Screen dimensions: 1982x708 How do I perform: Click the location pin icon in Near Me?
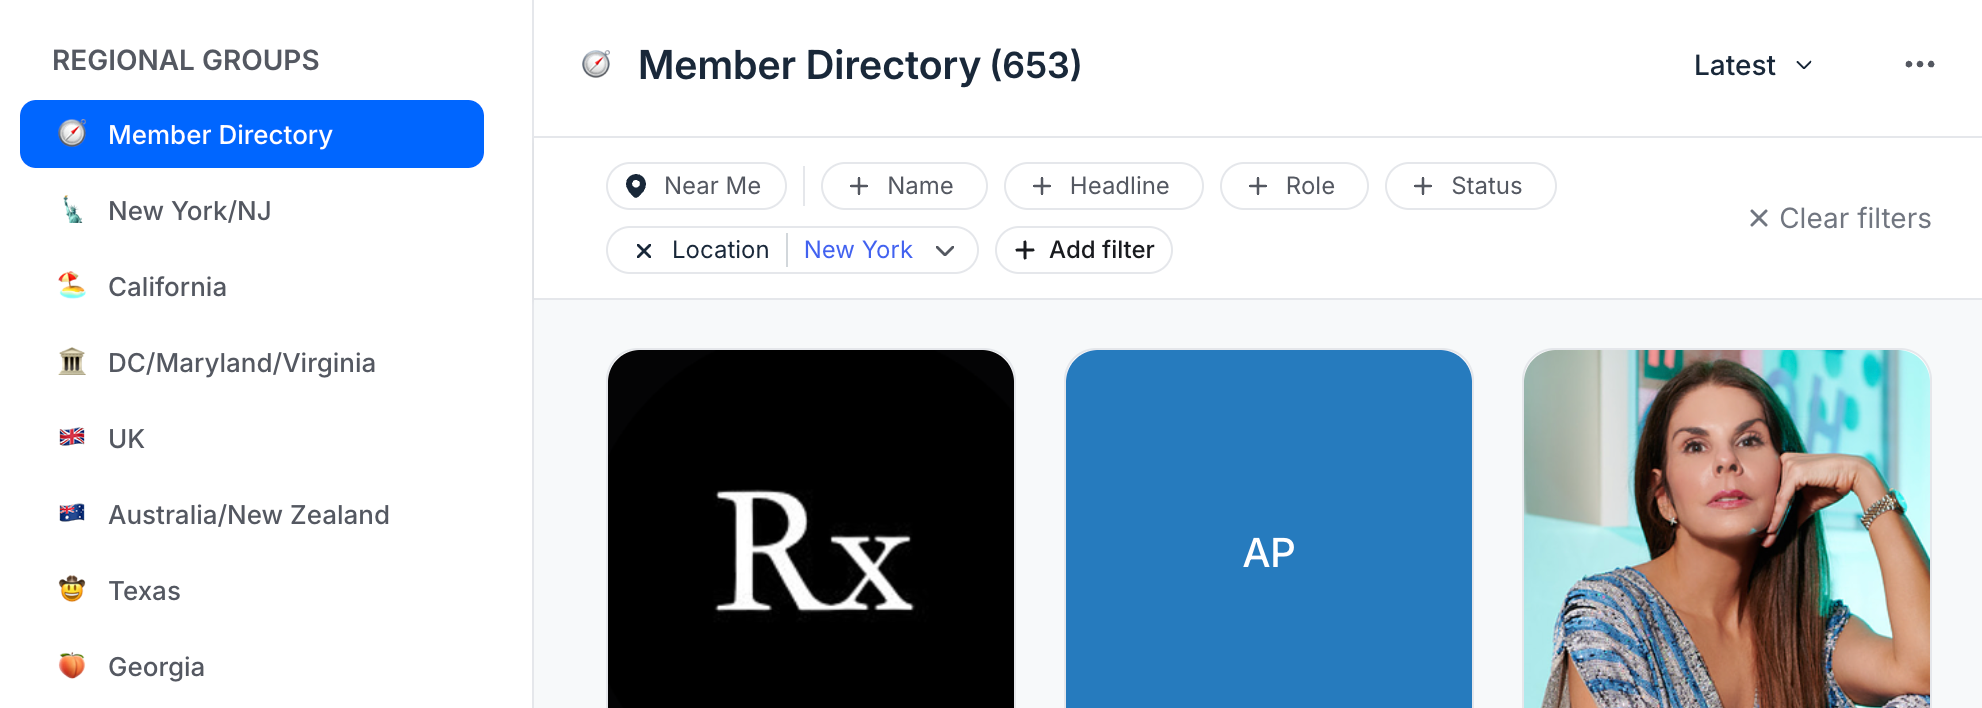635,186
